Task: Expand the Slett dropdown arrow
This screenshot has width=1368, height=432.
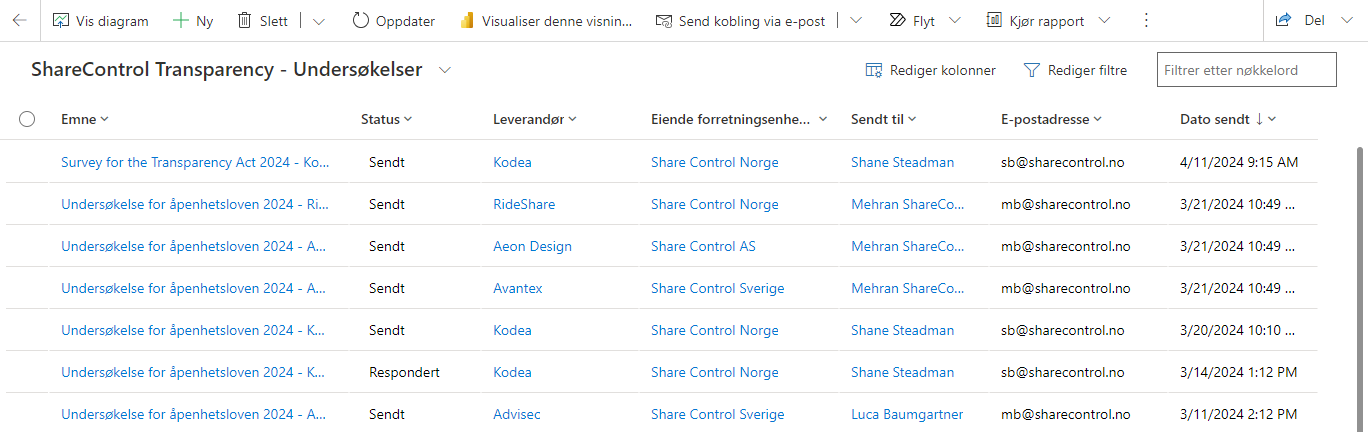Action: [318, 20]
